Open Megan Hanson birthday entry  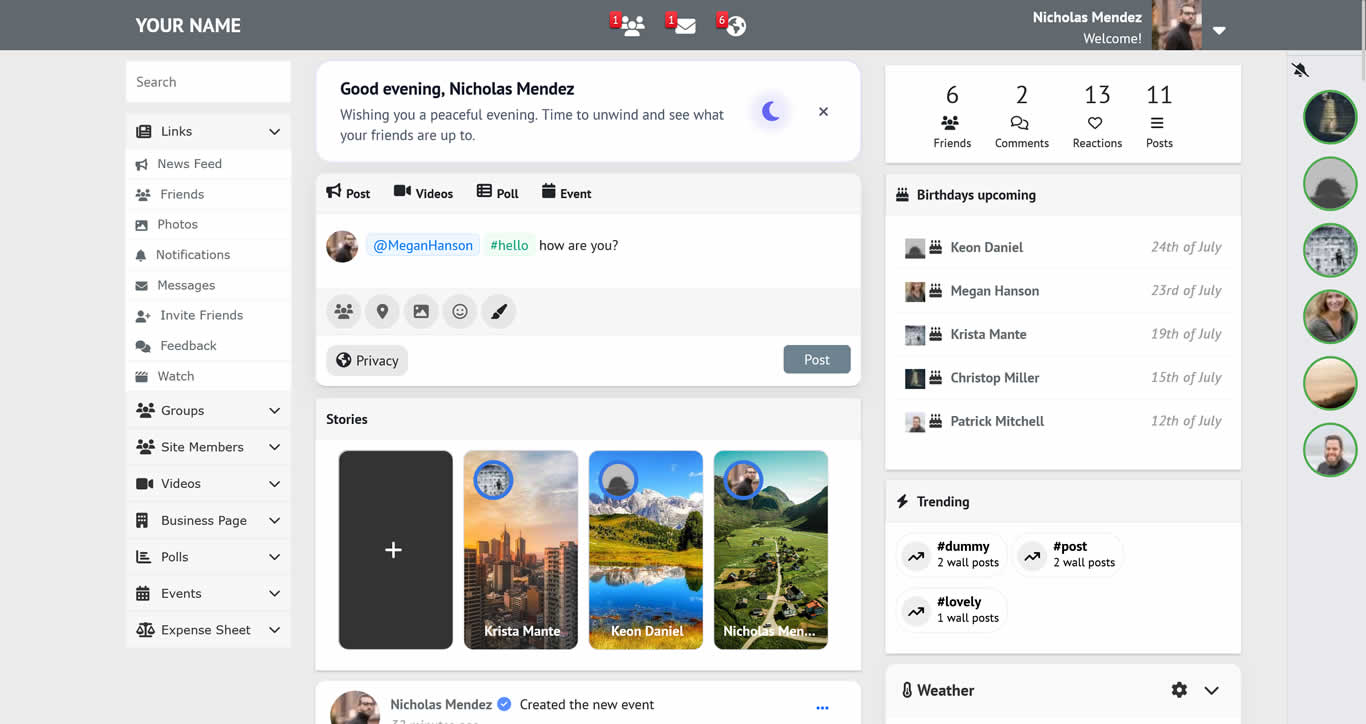[x=1063, y=291]
